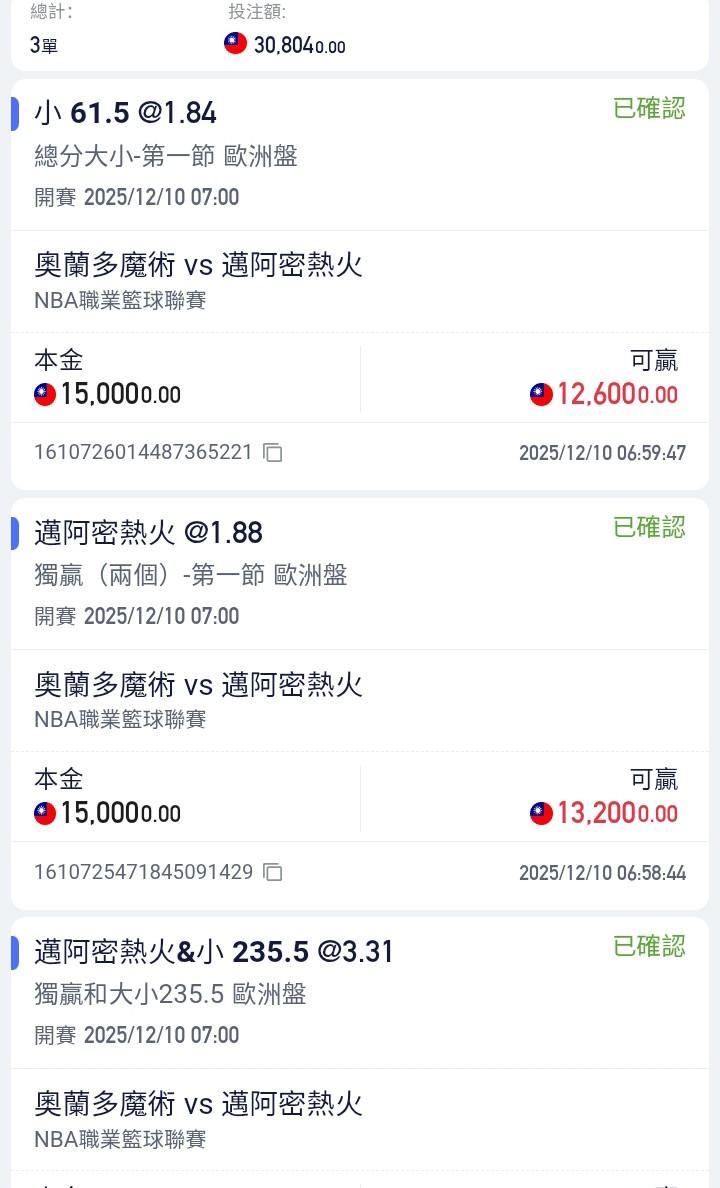The image size is (720, 1188).
Task: Tap 已確認 status on the @3.31 bet
Action: 649,946
